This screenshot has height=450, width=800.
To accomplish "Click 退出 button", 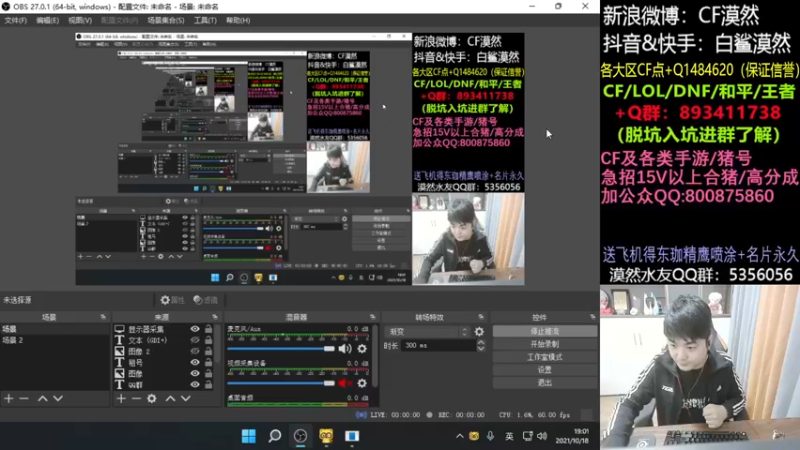I will 545,383.
